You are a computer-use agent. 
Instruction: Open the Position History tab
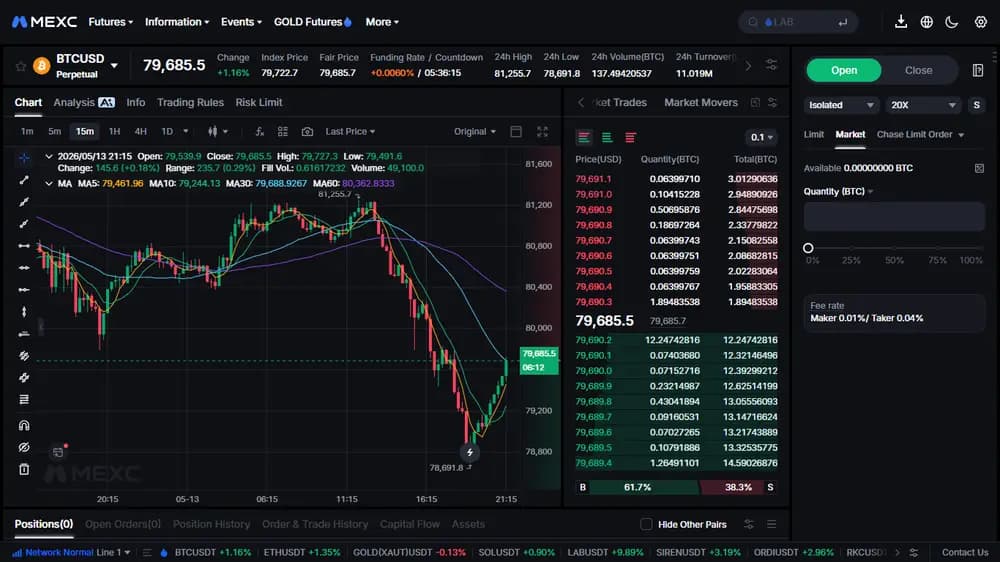pos(211,524)
